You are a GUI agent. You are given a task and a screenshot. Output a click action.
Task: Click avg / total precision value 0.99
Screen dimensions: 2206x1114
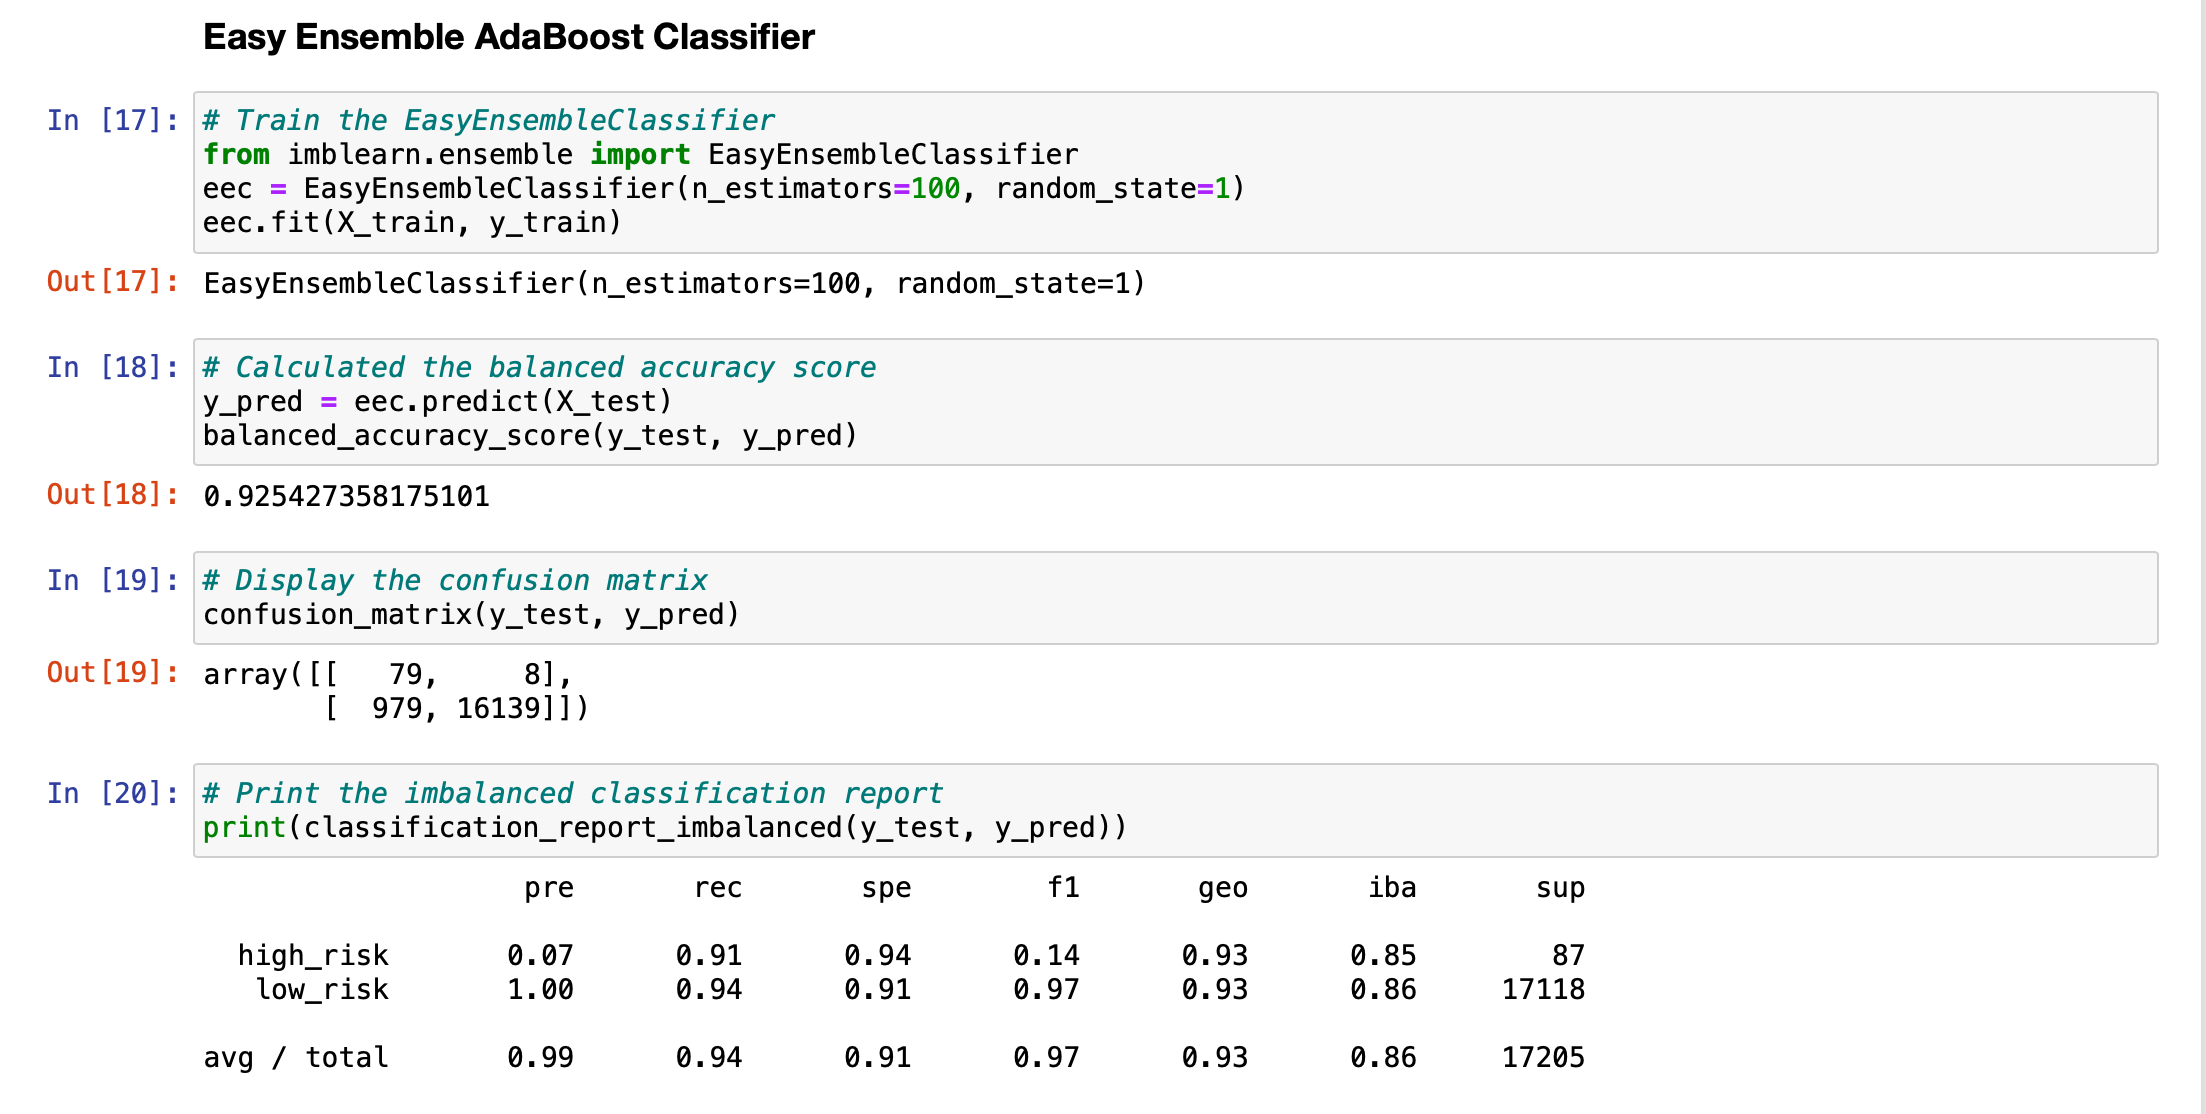[540, 1057]
